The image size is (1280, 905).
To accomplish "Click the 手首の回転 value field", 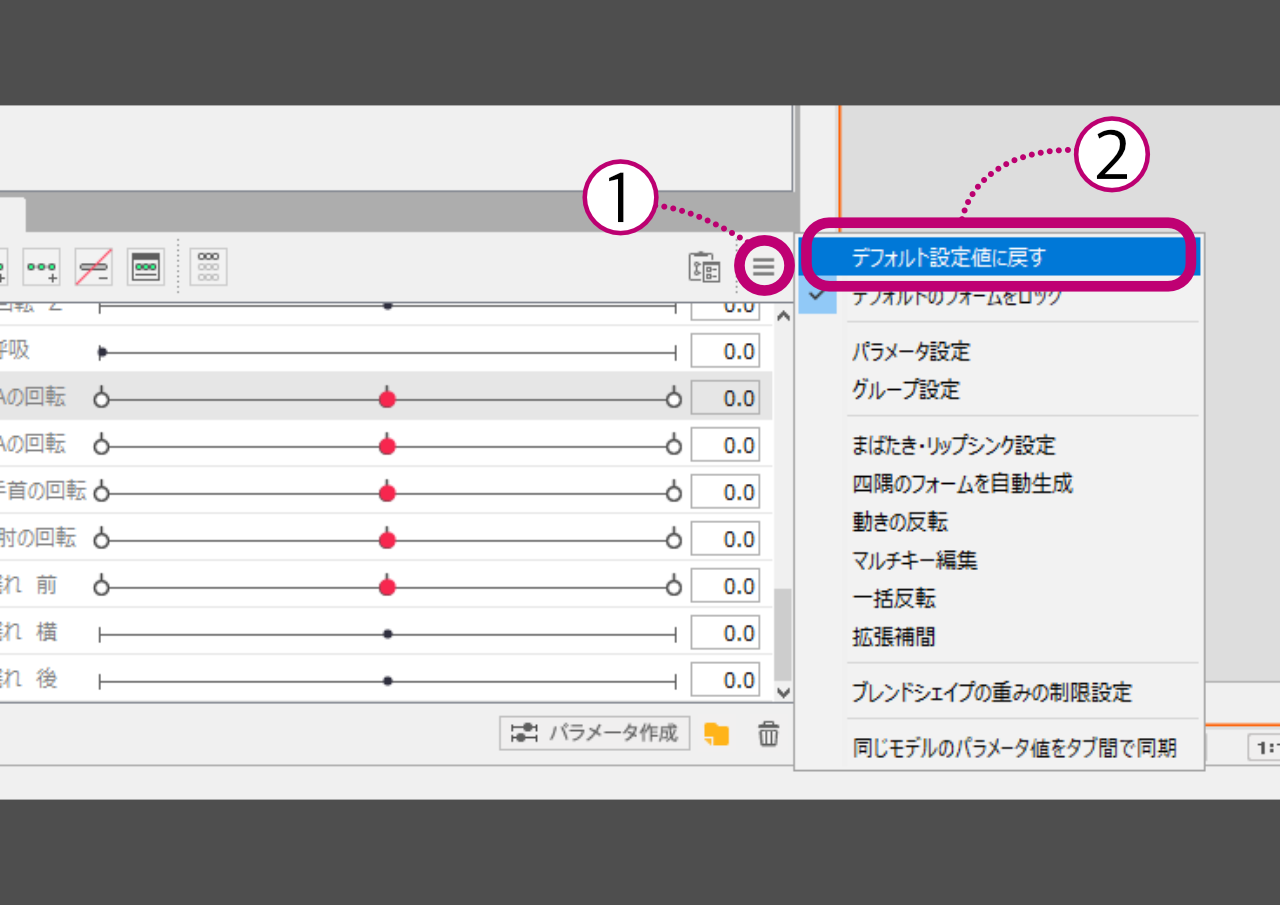I will (725, 493).
